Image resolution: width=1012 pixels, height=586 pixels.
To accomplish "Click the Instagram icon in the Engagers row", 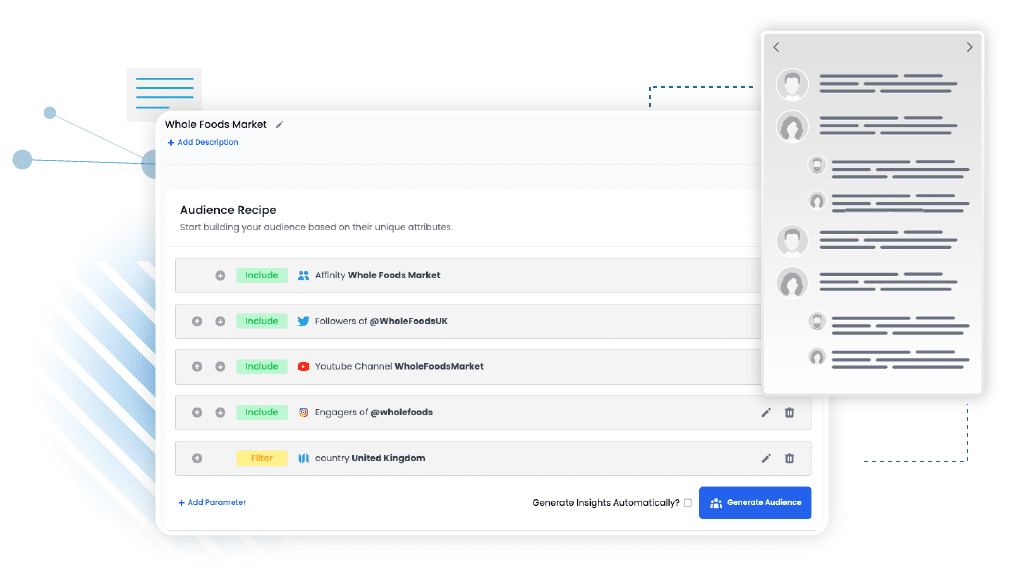I will 303,412.
